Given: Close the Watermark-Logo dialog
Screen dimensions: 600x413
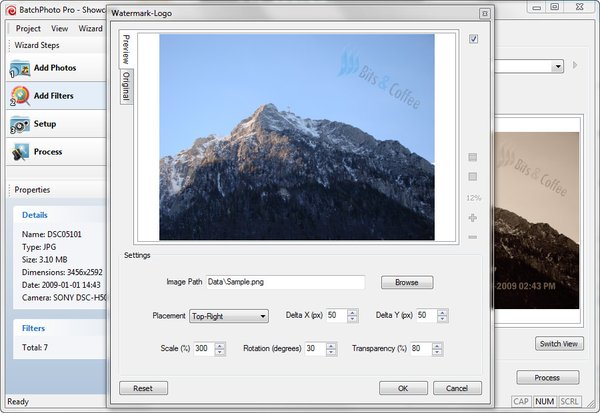Looking at the screenshot, I should click(485, 14).
